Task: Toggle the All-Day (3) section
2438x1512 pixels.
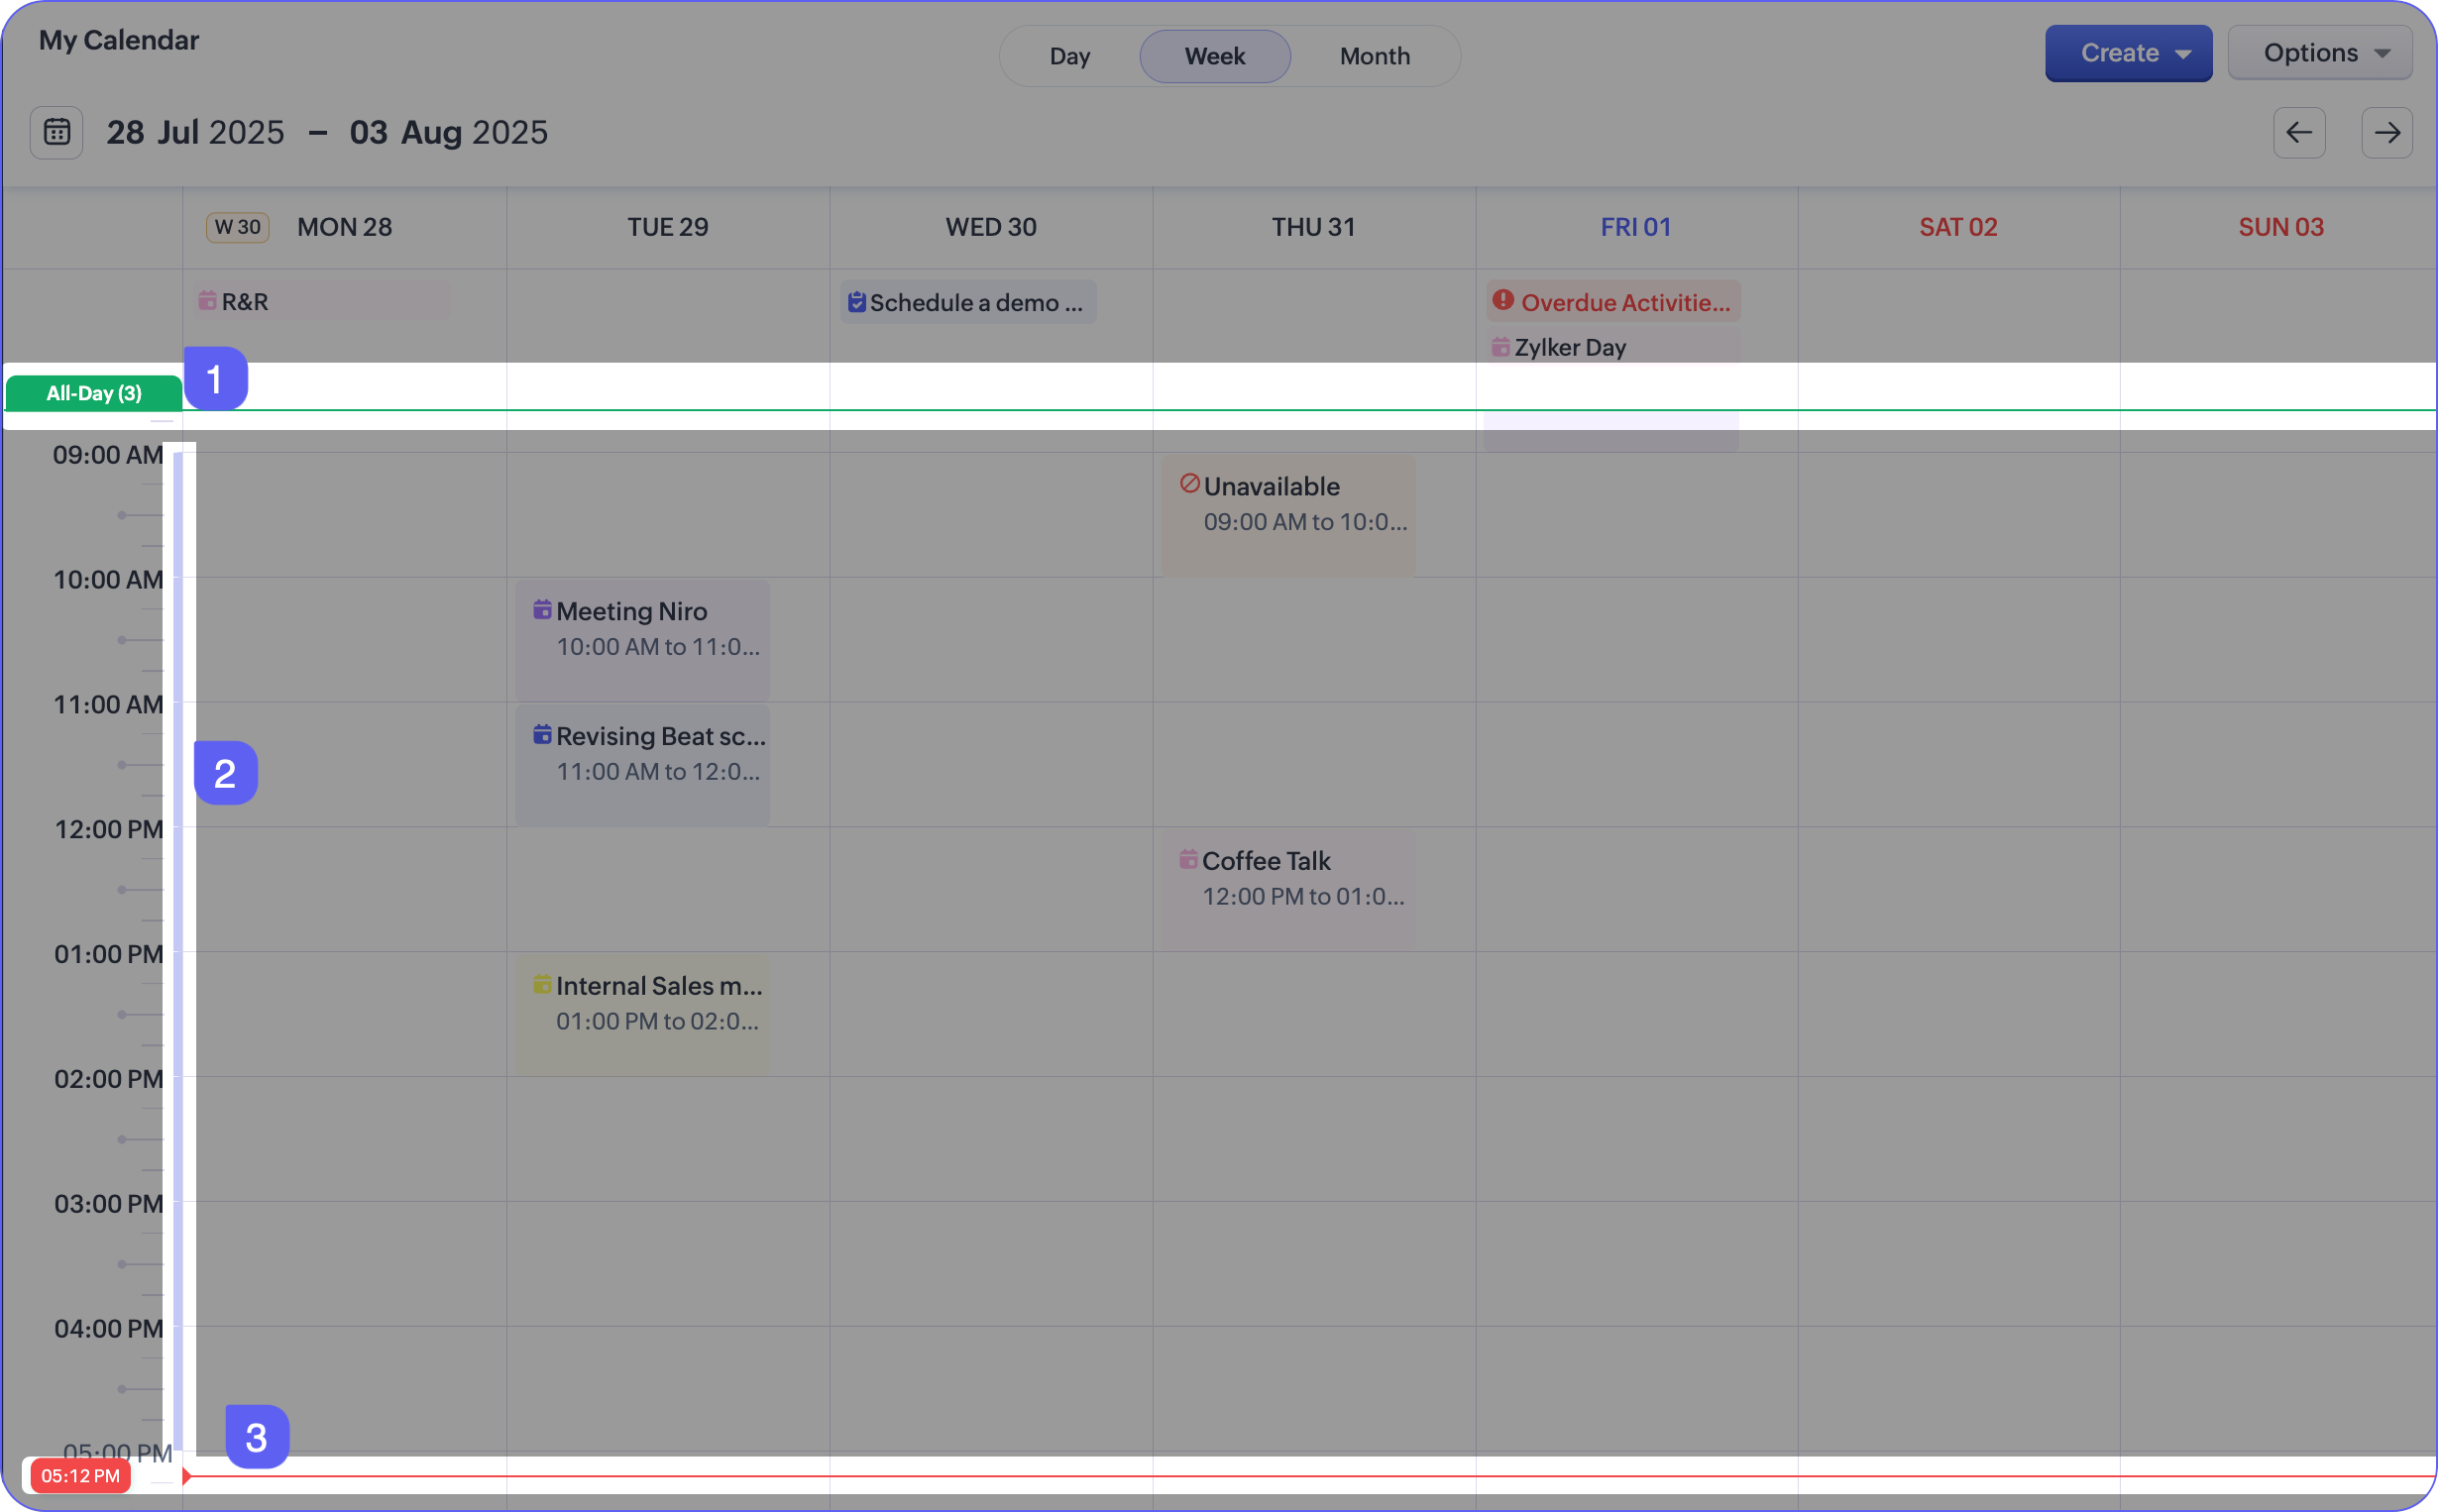Action: [x=94, y=393]
